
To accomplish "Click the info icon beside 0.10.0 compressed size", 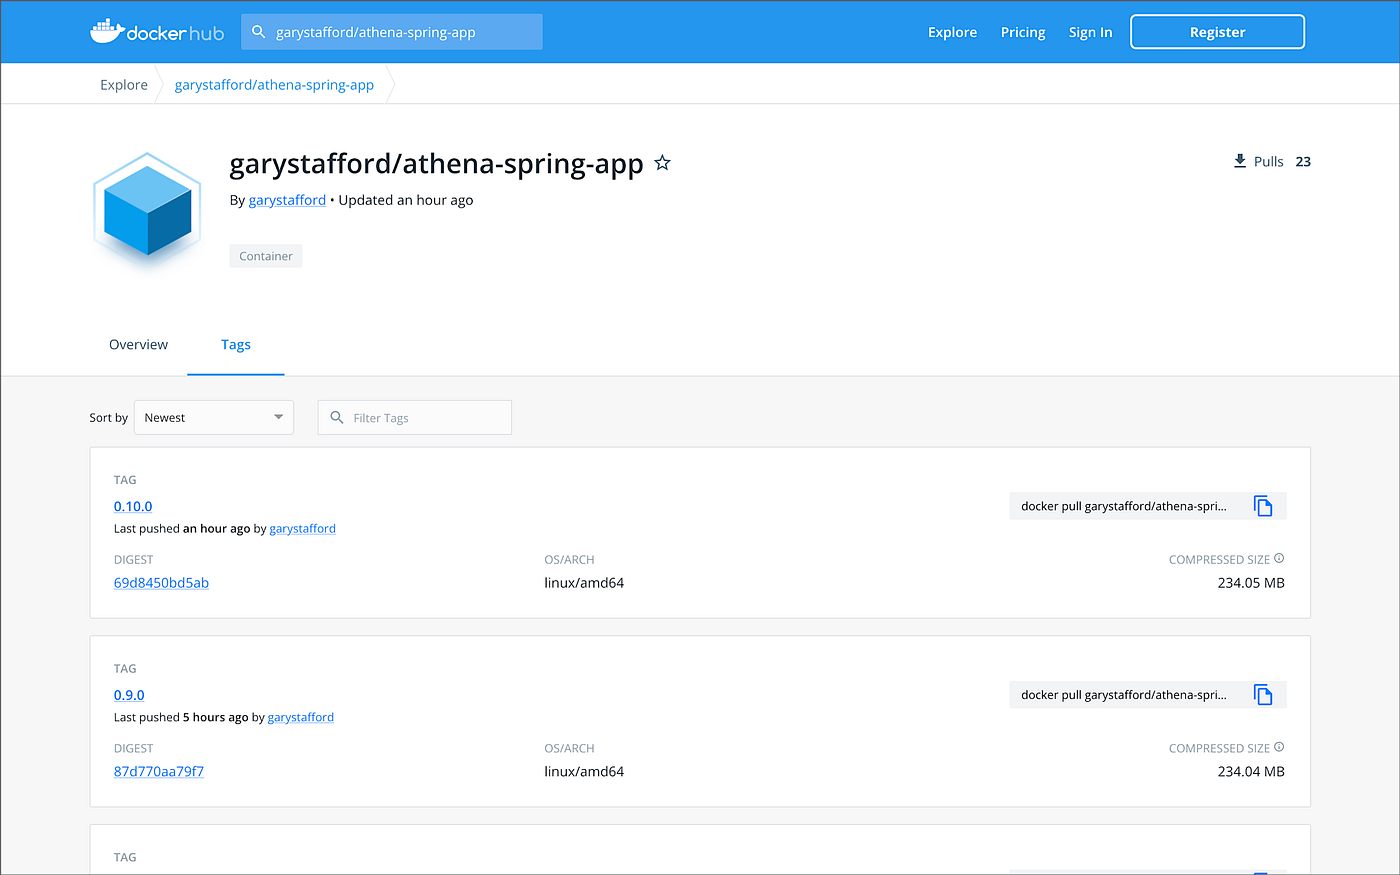I will click(1279, 559).
